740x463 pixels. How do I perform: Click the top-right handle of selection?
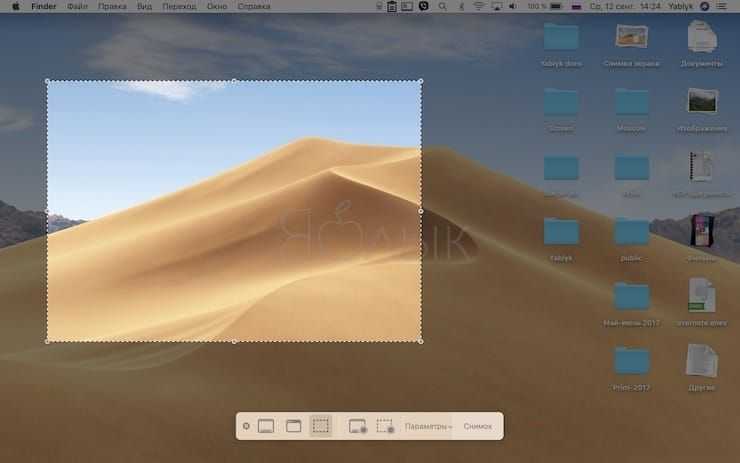pyautogui.click(x=421, y=81)
